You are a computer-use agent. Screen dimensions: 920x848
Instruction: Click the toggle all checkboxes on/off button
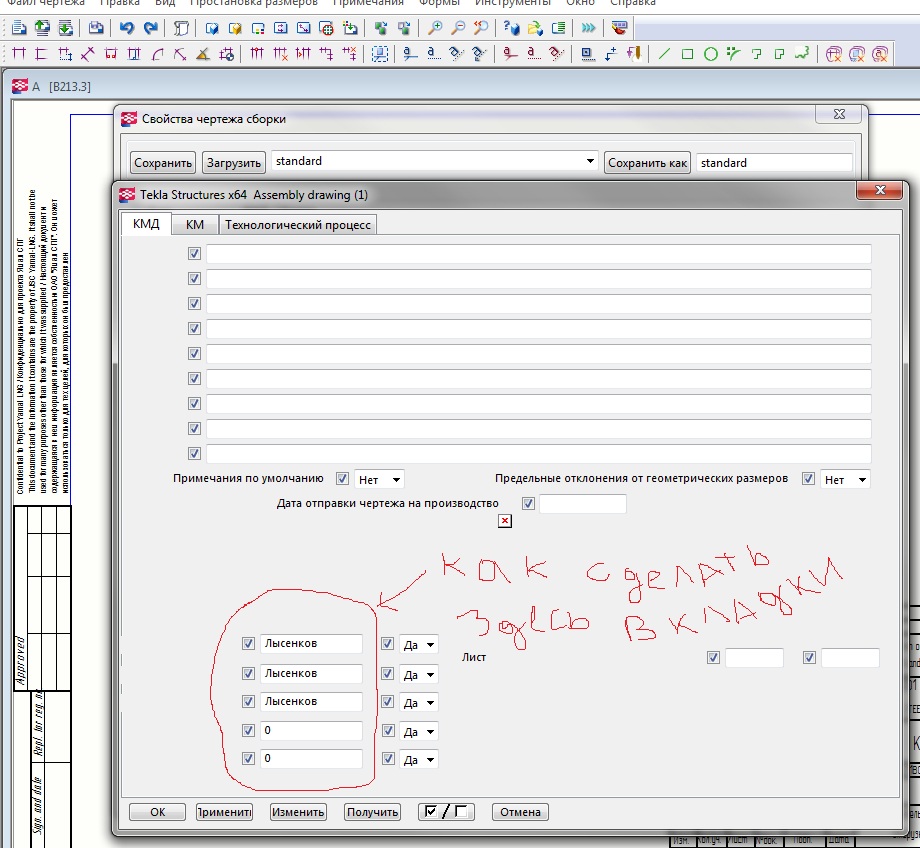click(446, 812)
